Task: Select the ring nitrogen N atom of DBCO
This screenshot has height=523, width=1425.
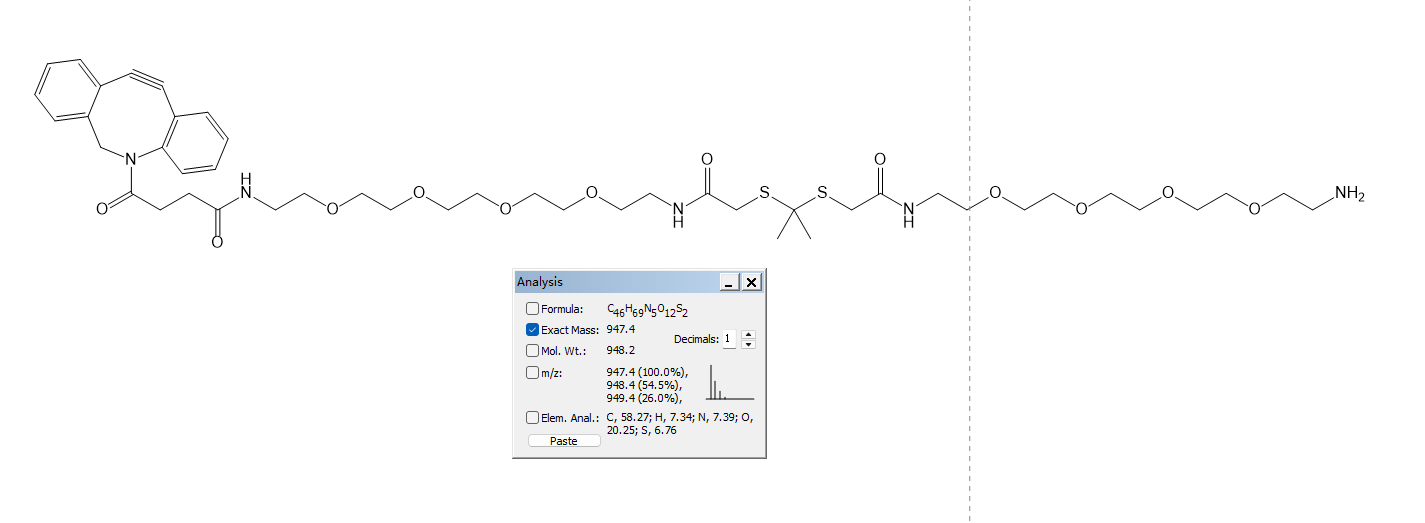Action: (x=130, y=157)
